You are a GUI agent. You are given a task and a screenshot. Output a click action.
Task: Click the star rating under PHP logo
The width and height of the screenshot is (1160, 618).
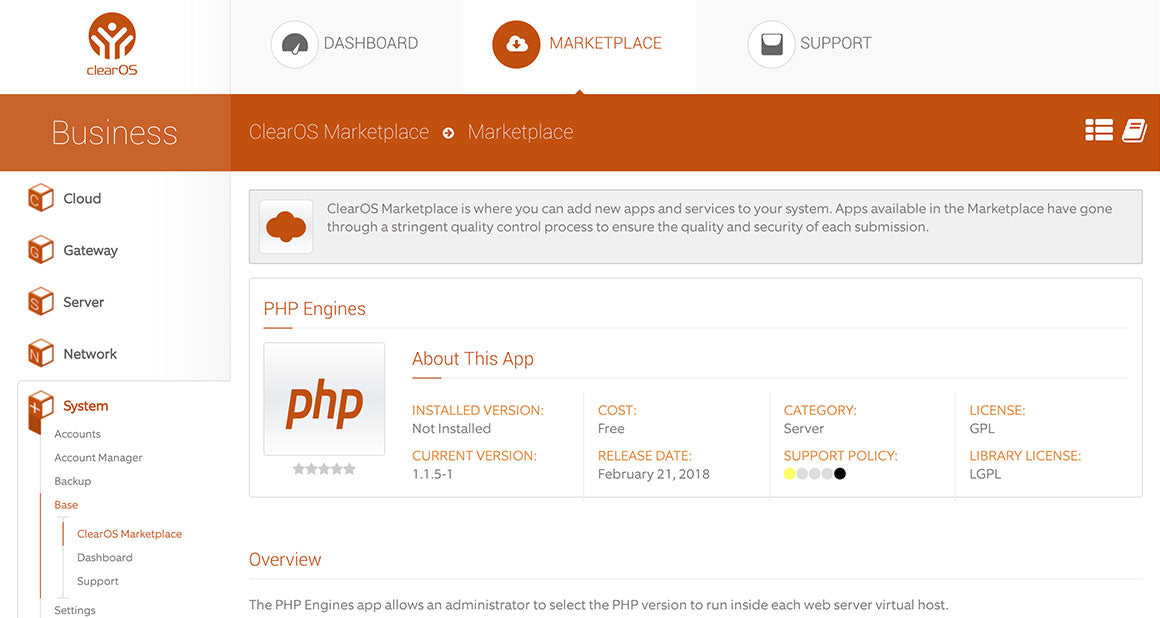(x=324, y=468)
